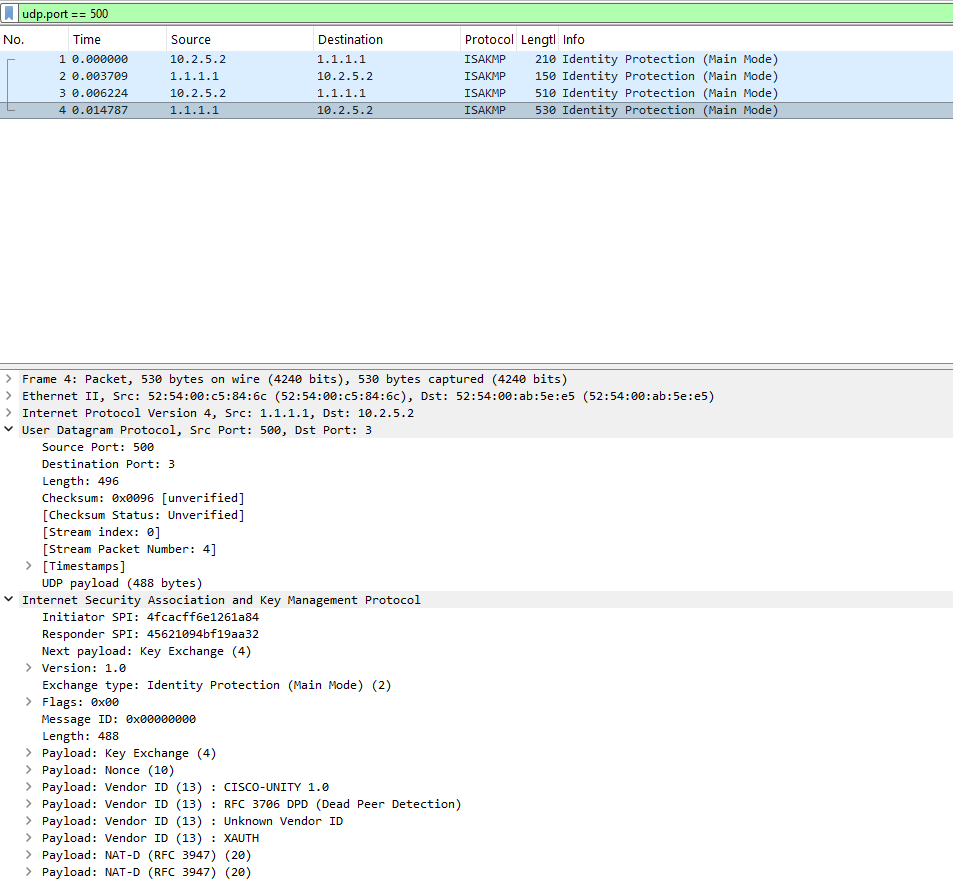The width and height of the screenshot is (953, 883).
Task: Collapse the User Datagram Protocol section
Action: tap(9, 430)
